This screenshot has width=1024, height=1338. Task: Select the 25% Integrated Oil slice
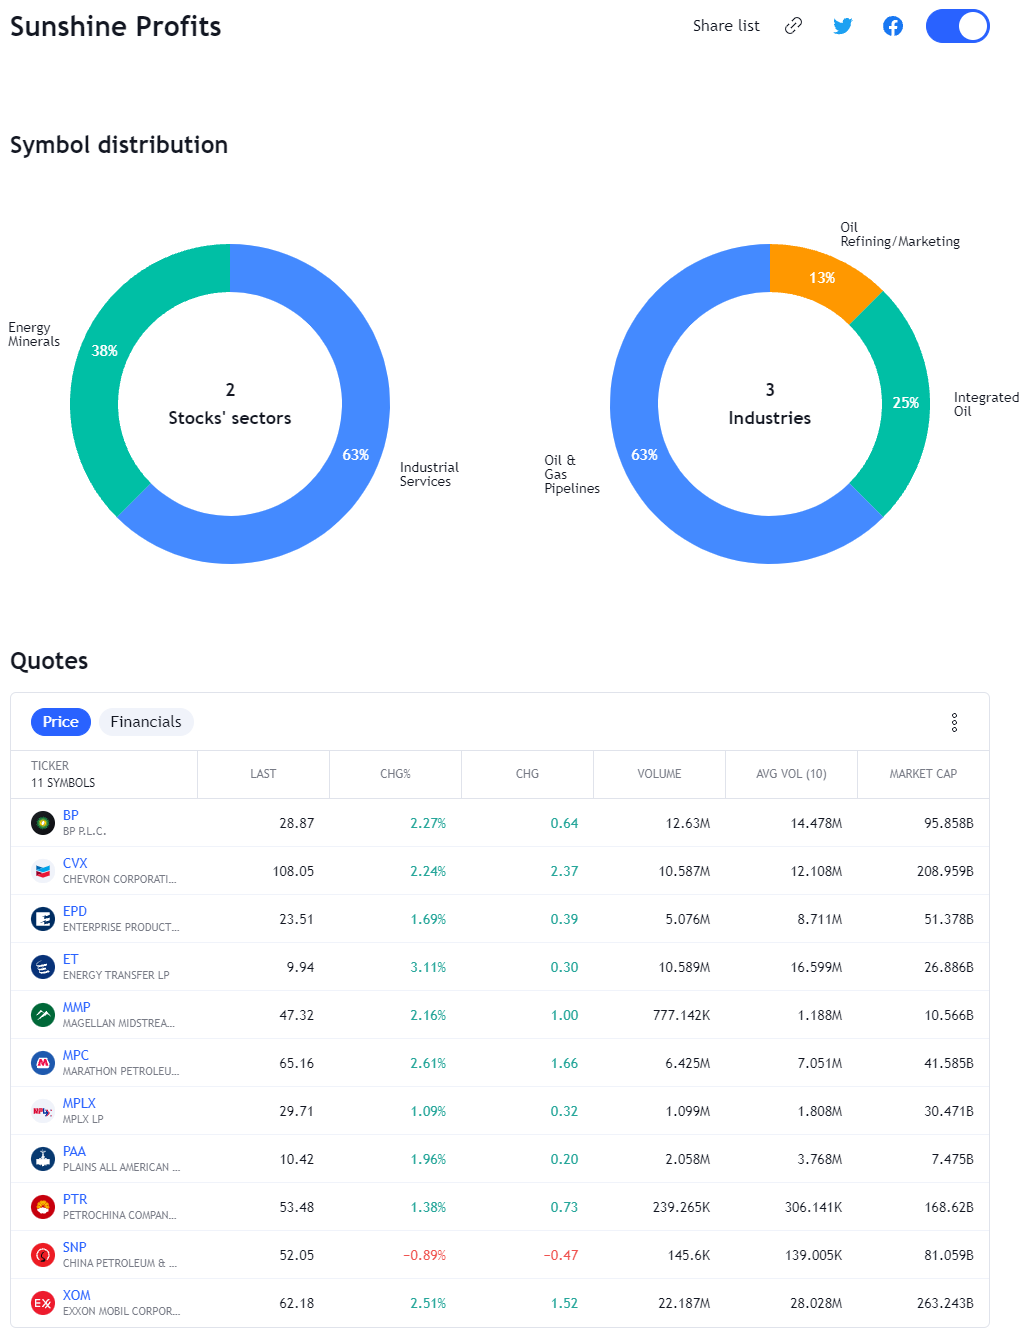click(x=905, y=403)
